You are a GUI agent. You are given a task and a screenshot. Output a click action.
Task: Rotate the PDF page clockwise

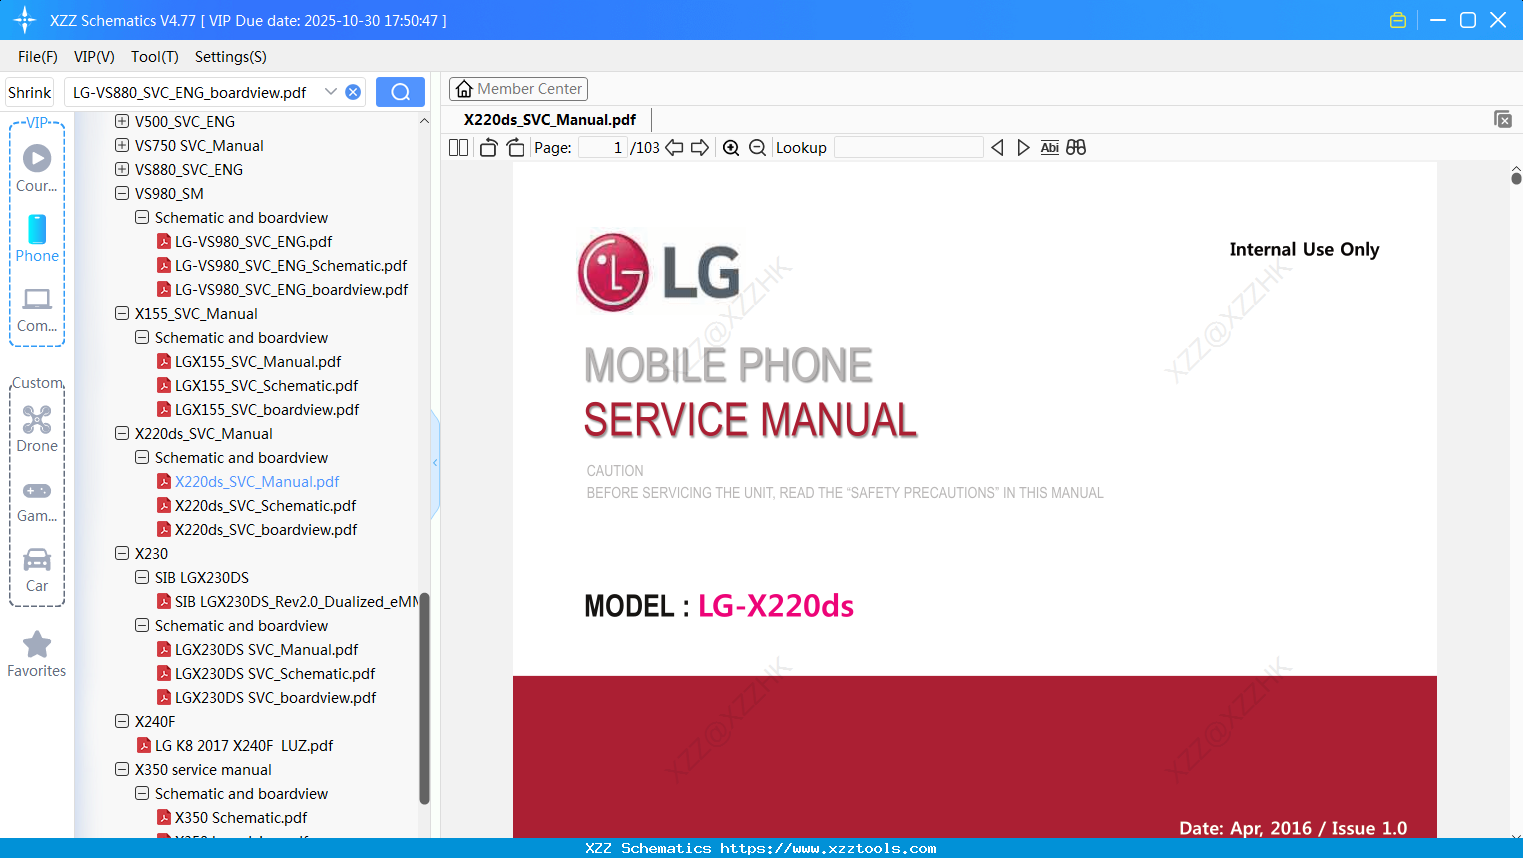[514, 147]
